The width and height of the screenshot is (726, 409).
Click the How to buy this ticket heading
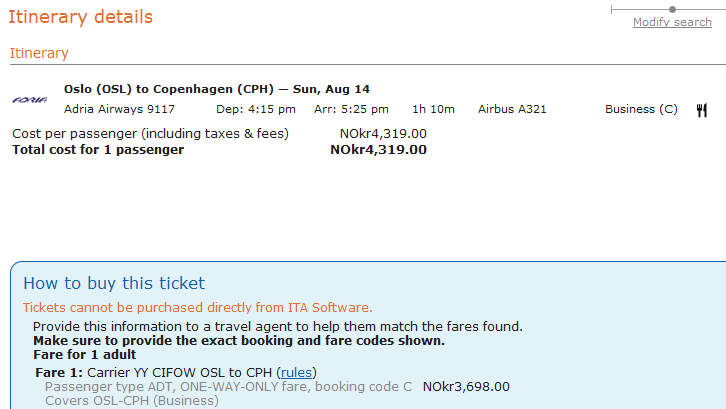coord(114,283)
